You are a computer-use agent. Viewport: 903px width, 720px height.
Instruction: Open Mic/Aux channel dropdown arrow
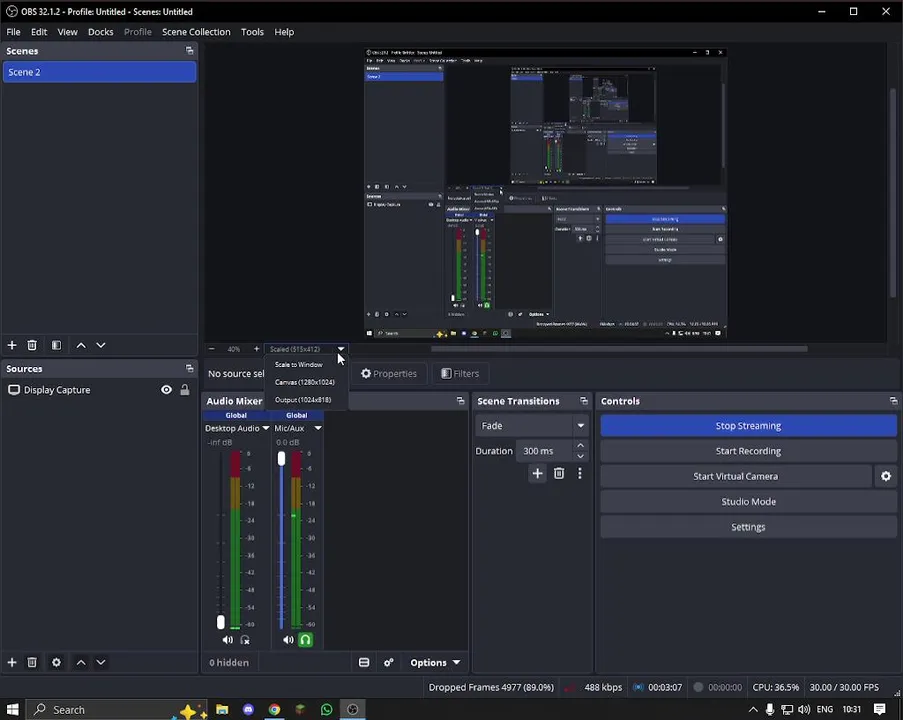pyautogui.click(x=318, y=429)
